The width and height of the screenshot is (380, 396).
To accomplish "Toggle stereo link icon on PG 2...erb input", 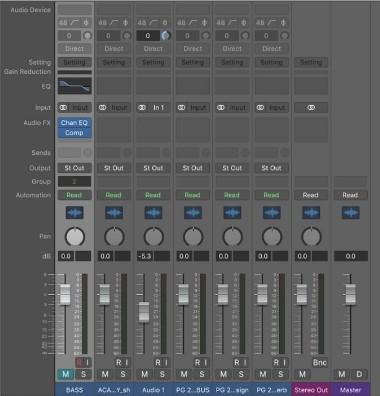I will click(260, 108).
